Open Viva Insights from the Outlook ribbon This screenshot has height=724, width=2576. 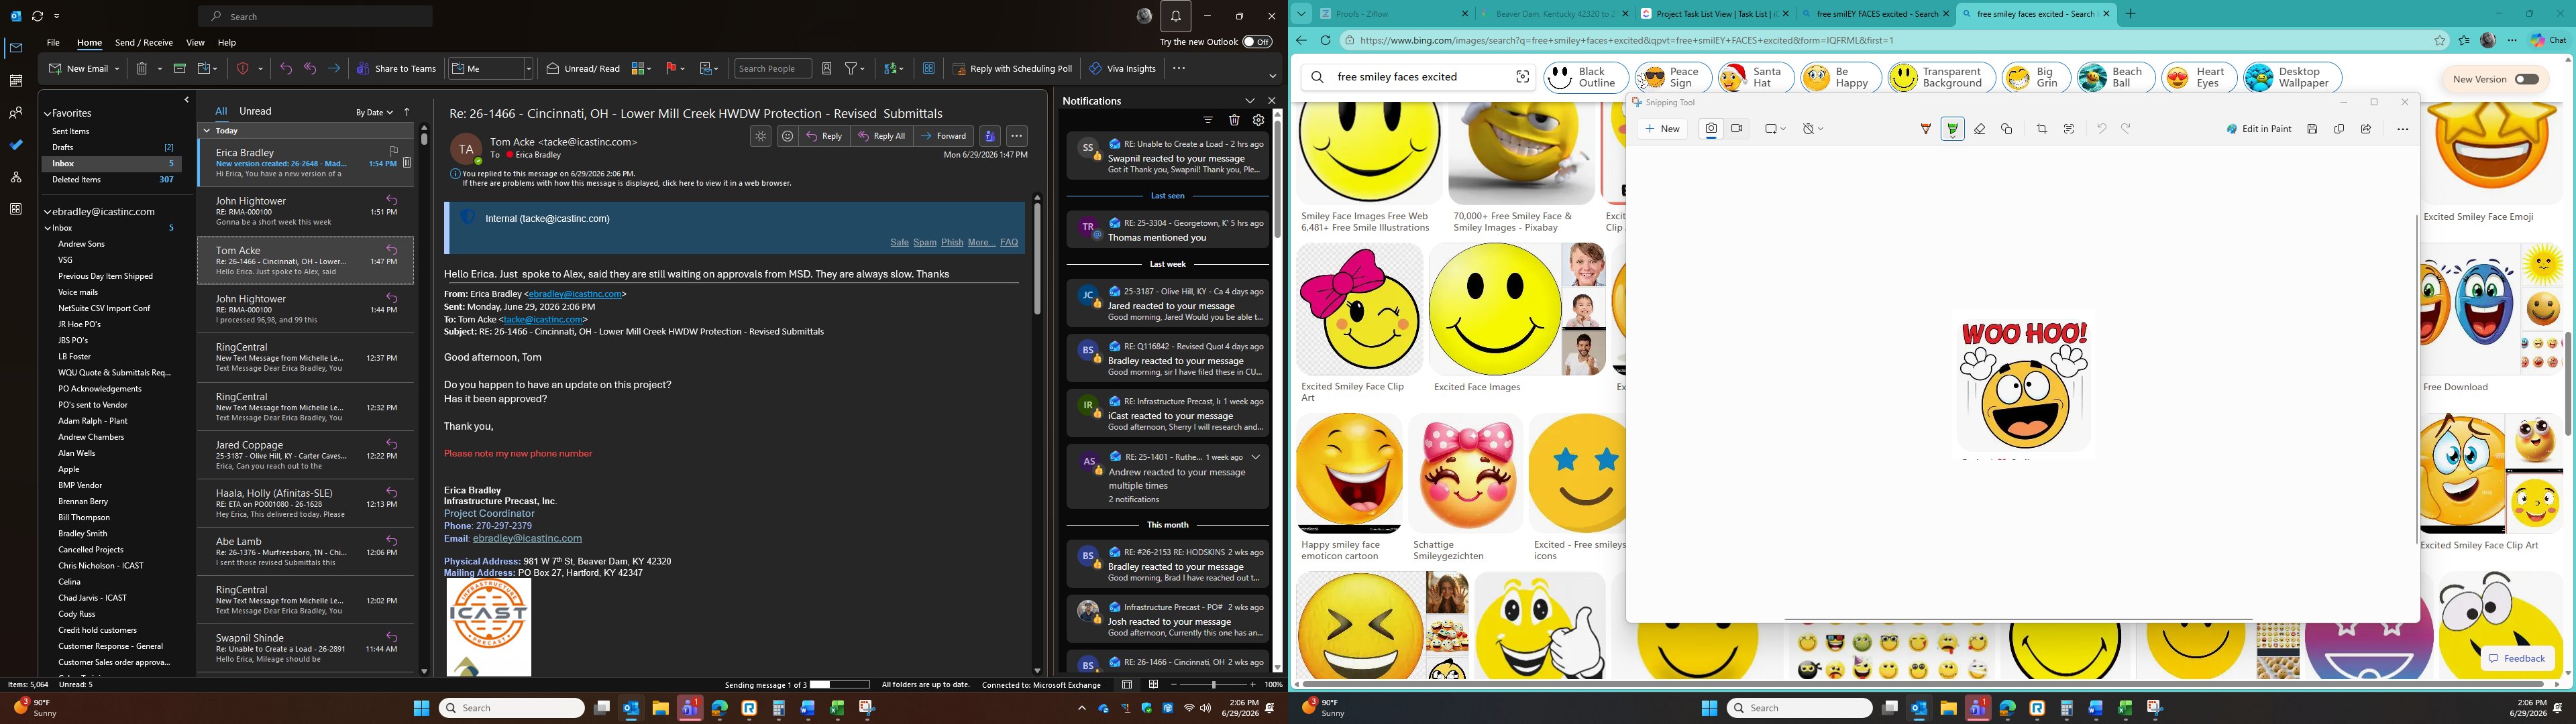[1122, 69]
